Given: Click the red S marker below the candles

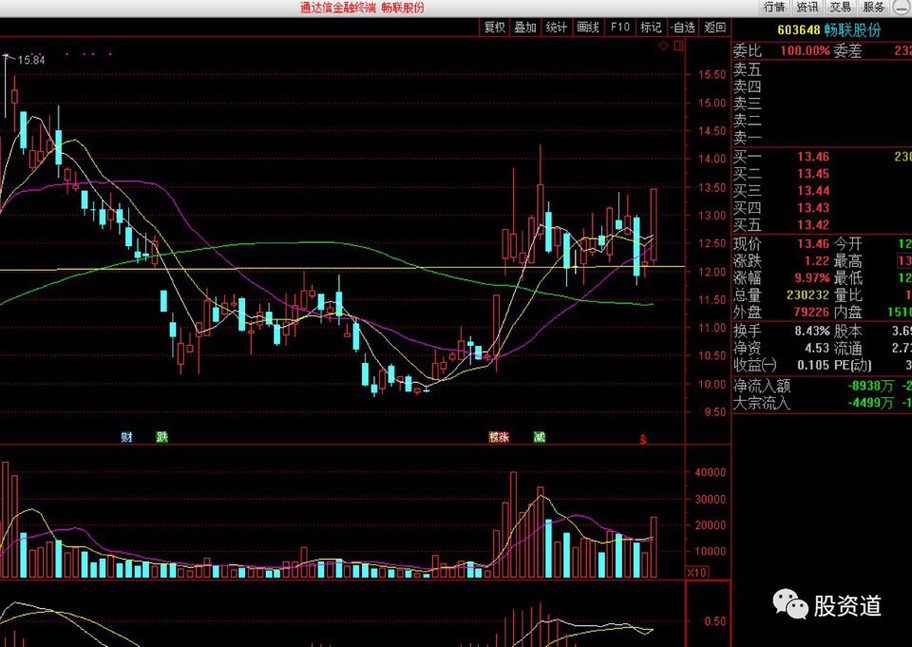Looking at the screenshot, I should click(x=643, y=440).
